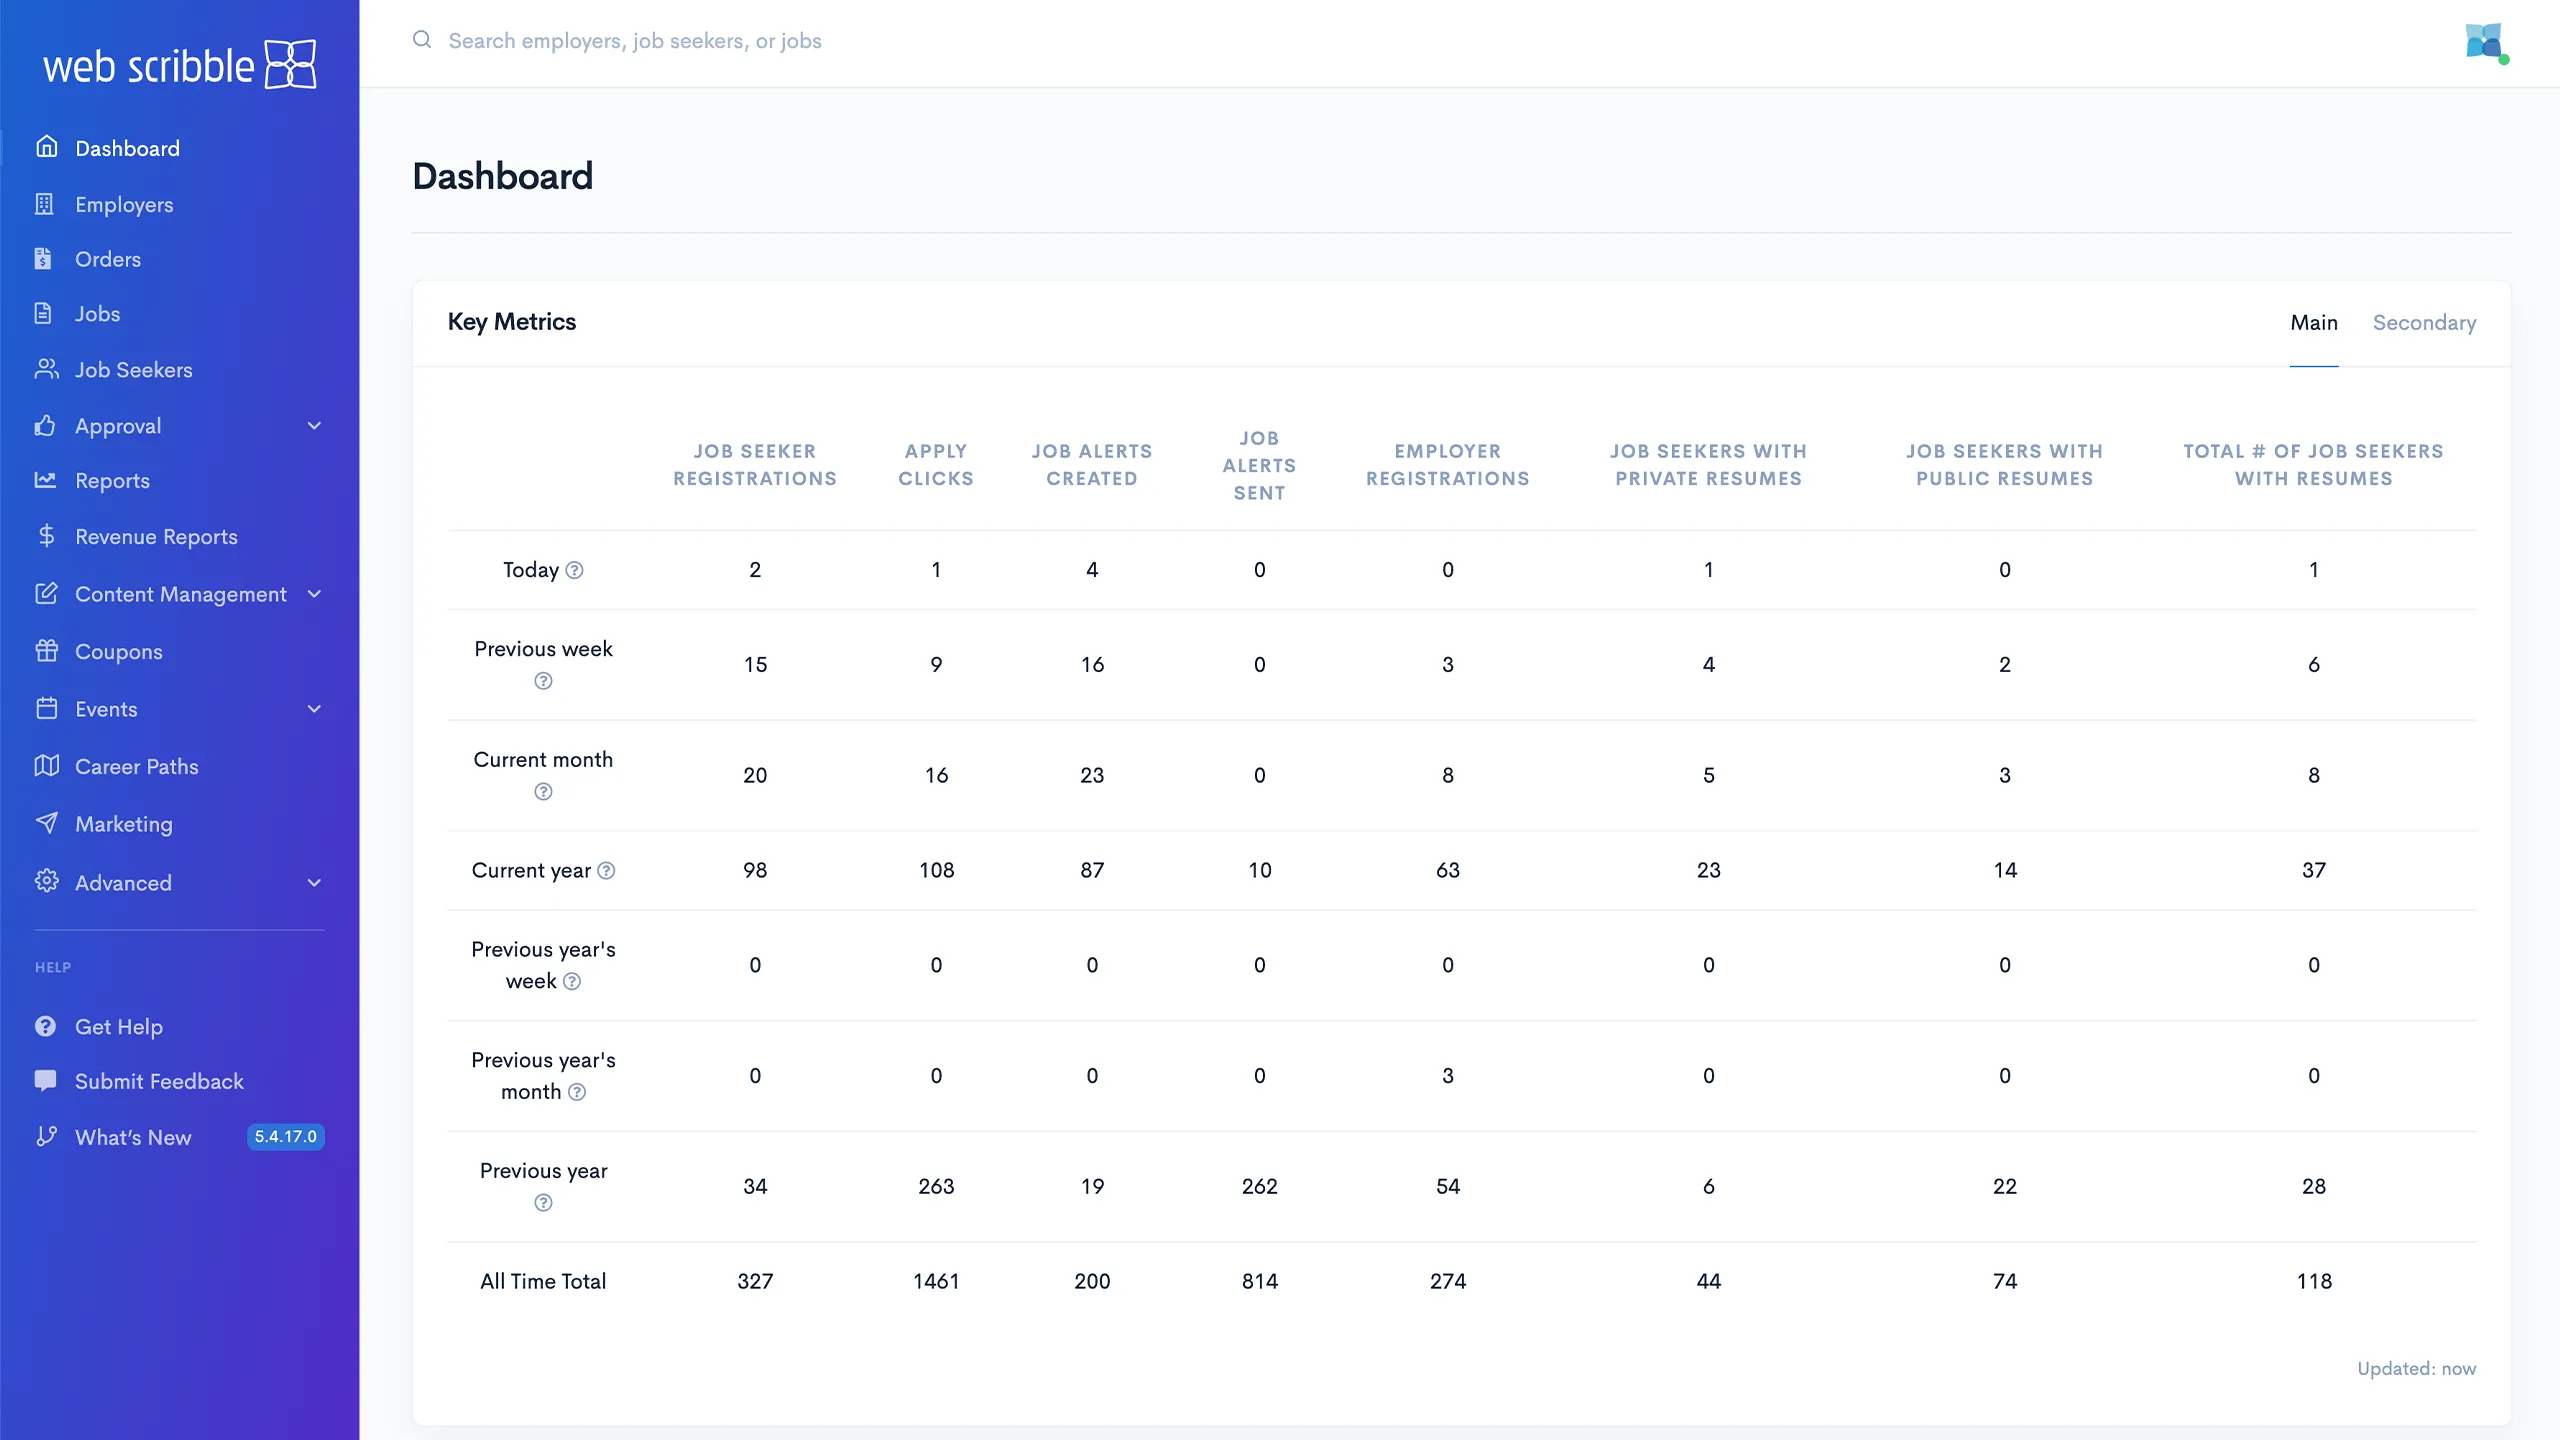Click the Previous year's month help icon
Screen dimensions: 2560x1440
[x=577, y=1092]
